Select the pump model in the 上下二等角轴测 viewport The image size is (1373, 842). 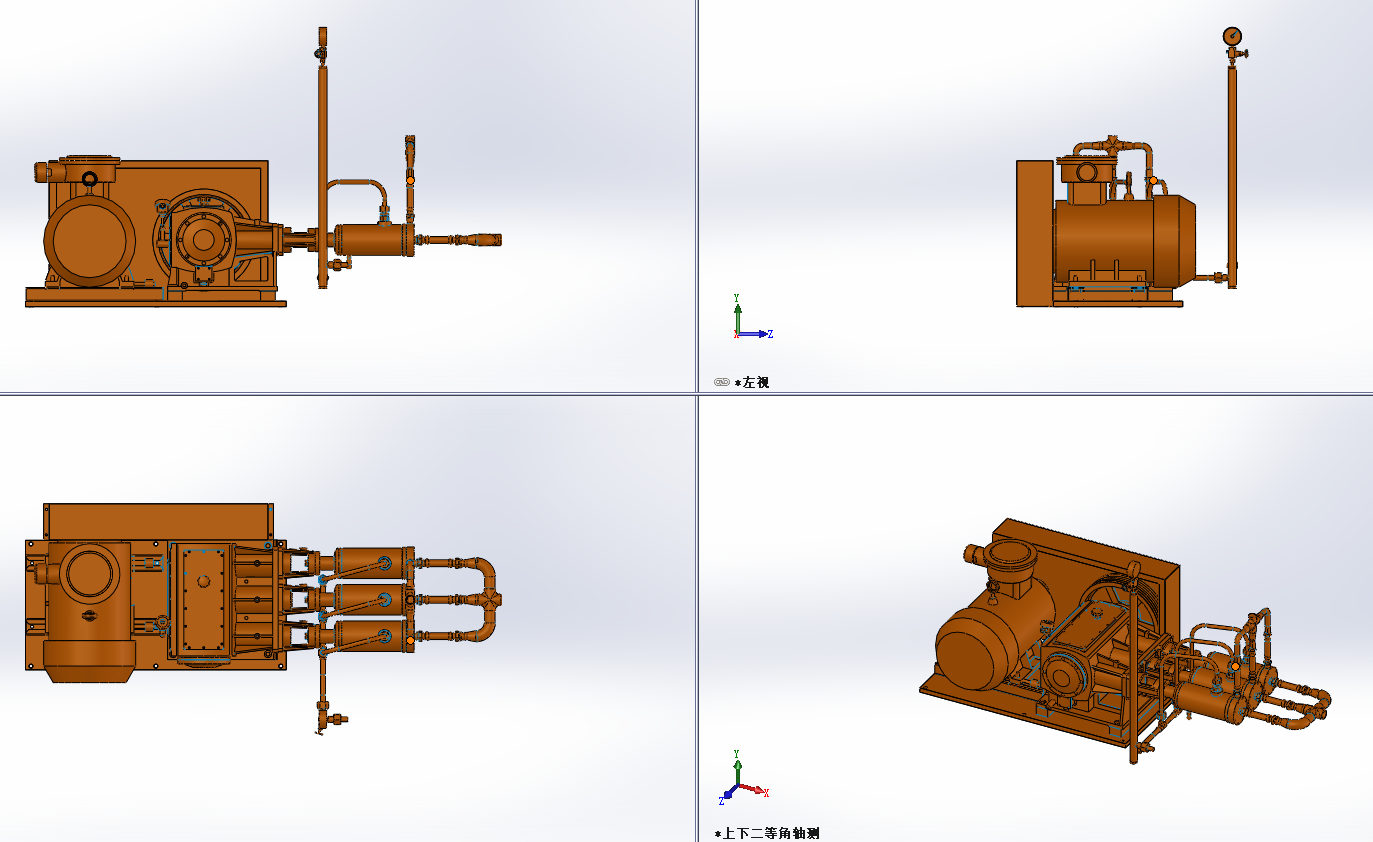(x=1125, y=643)
